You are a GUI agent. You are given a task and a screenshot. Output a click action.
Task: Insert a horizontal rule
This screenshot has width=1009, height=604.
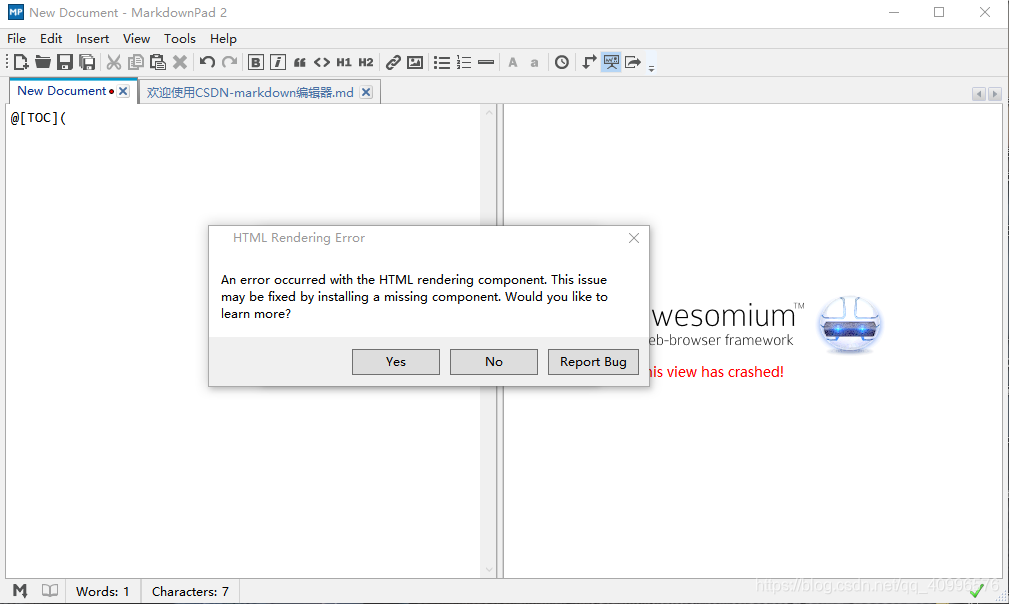[x=486, y=62]
